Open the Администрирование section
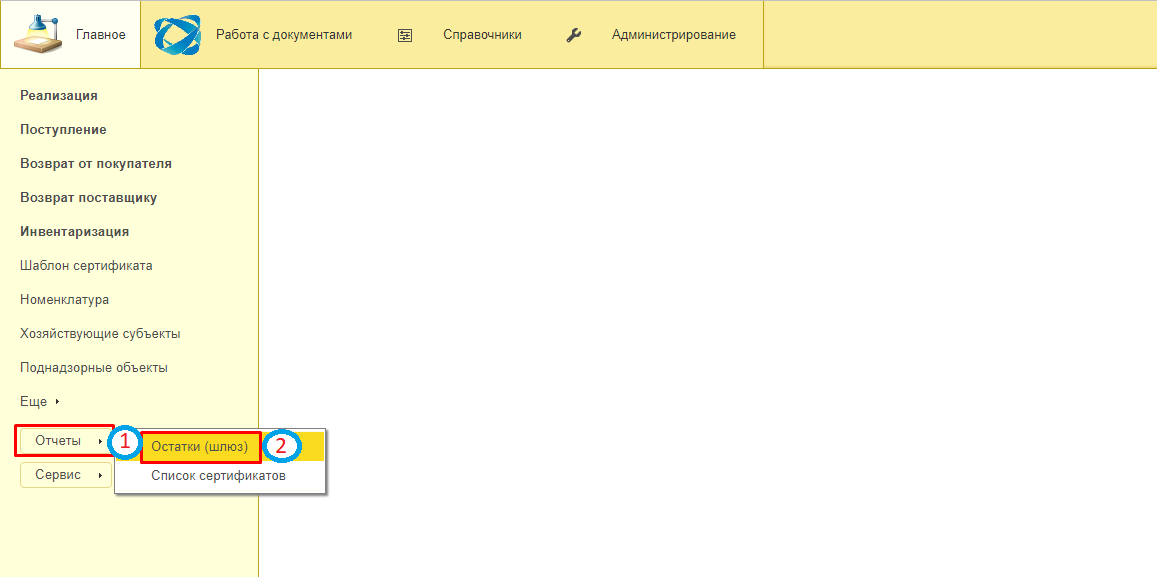This screenshot has width=1157, height=577. (x=673, y=35)
